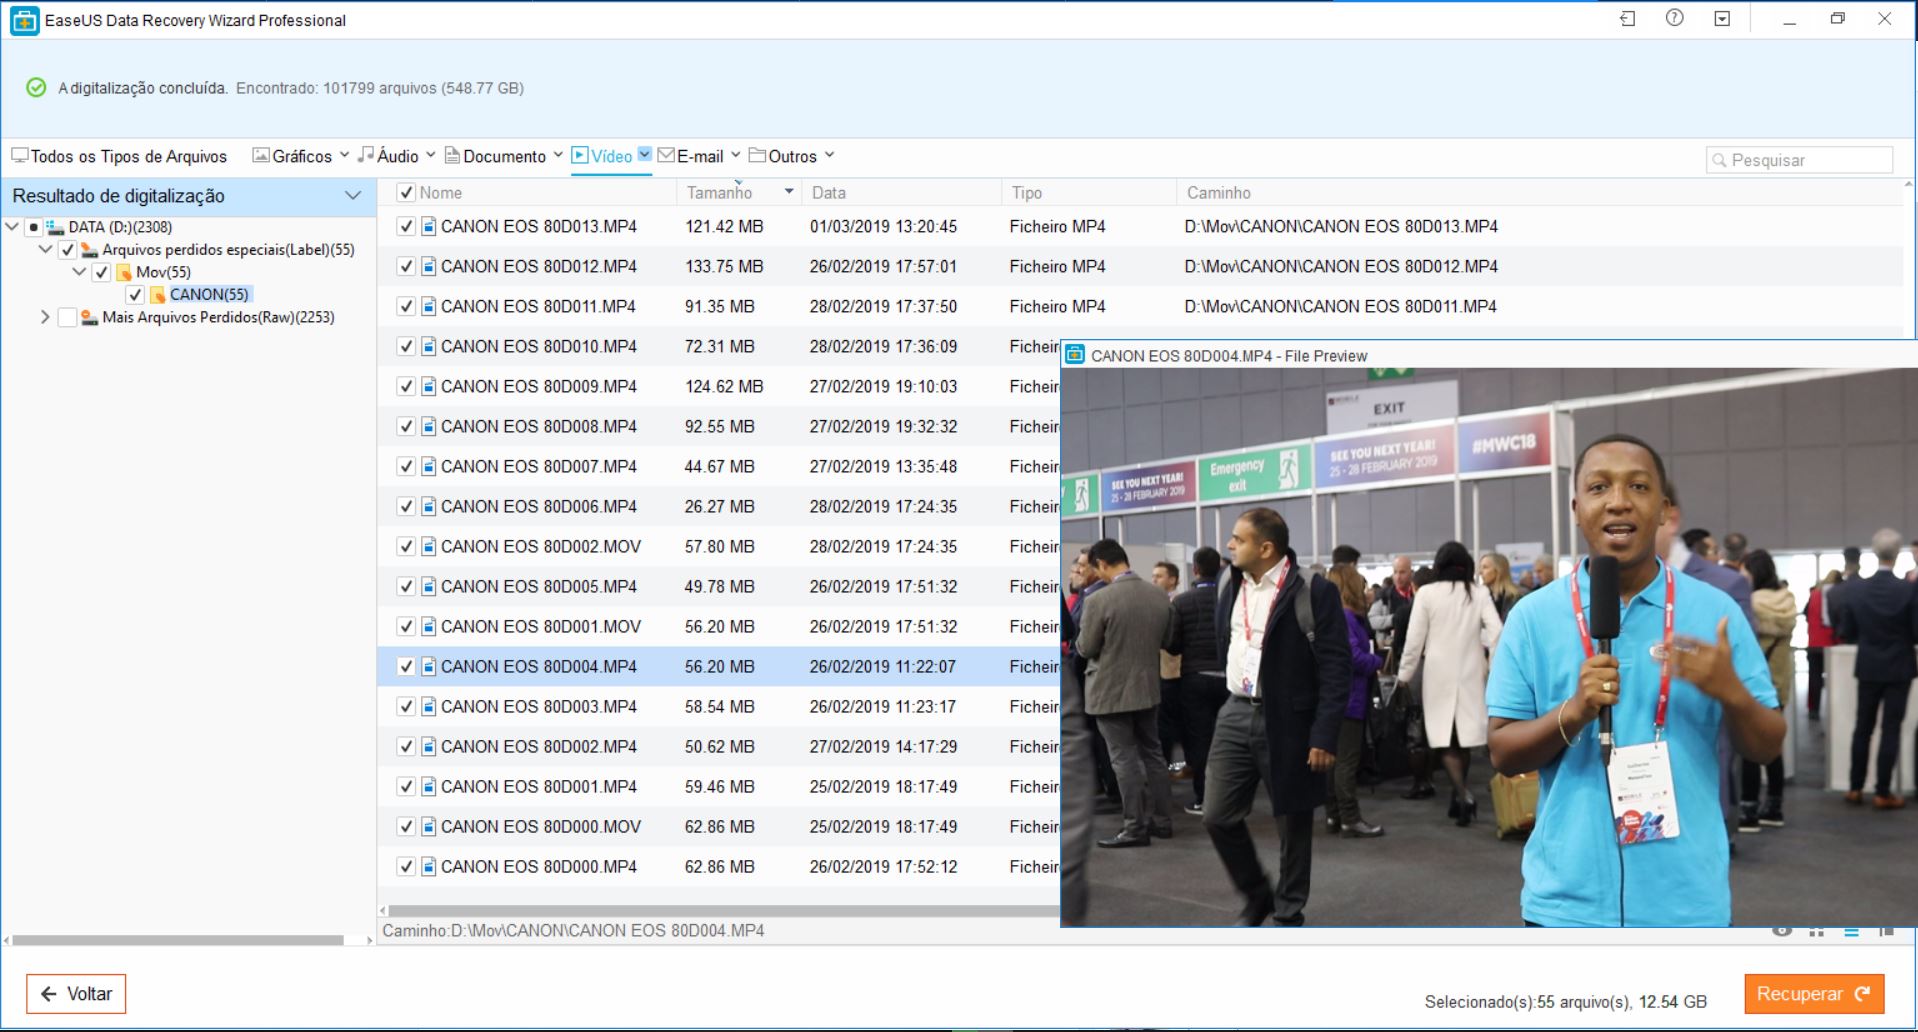Click file icon of CANON EOS 80D006.MP4
The height and width of the screenshot is (1032, 1918).
coord(428,506)
